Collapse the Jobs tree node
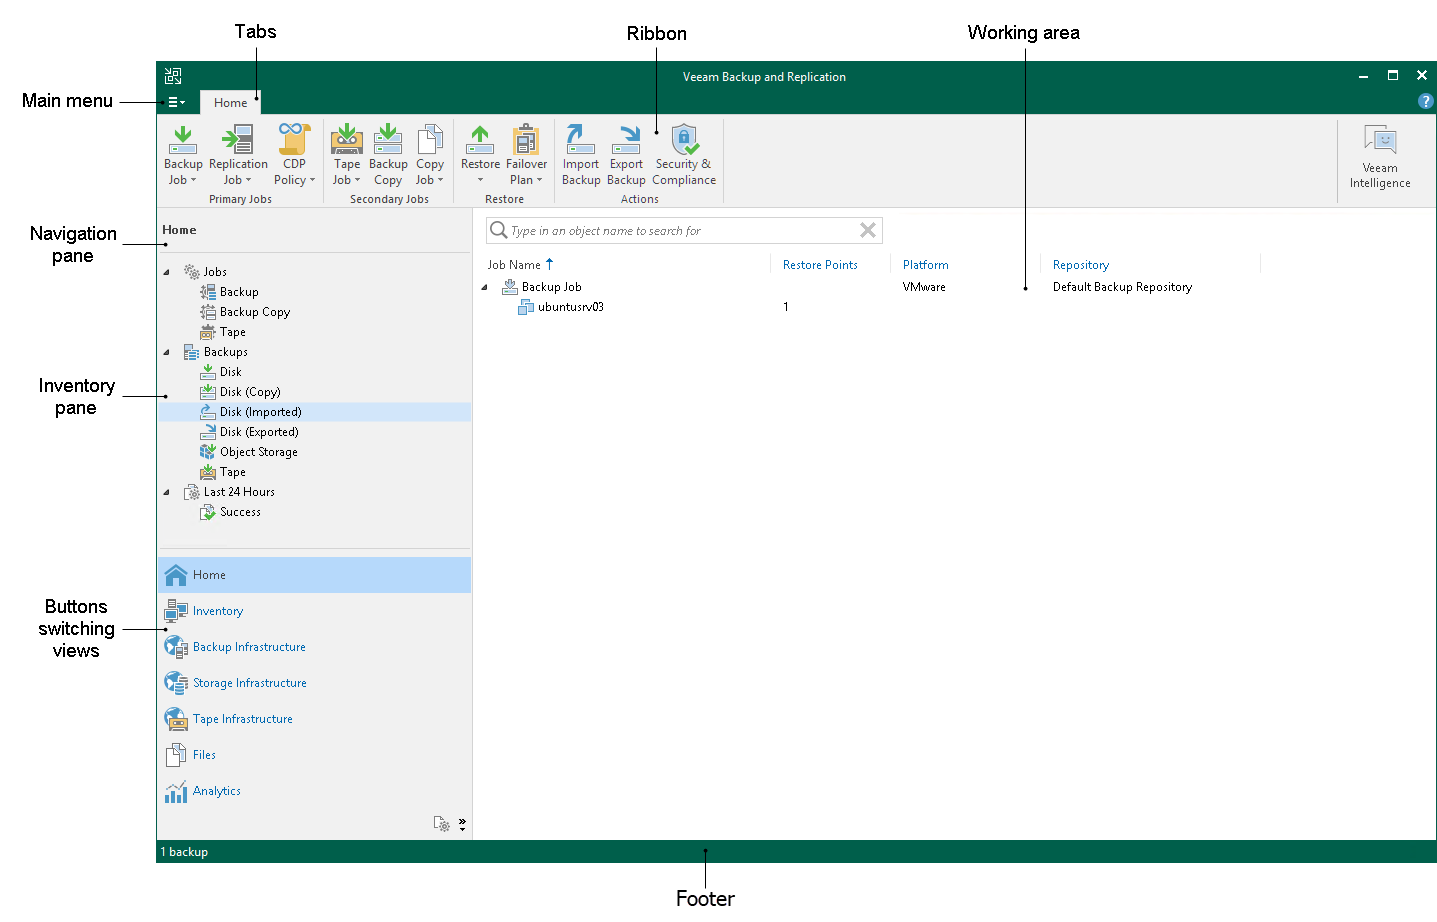 [167, 272]
